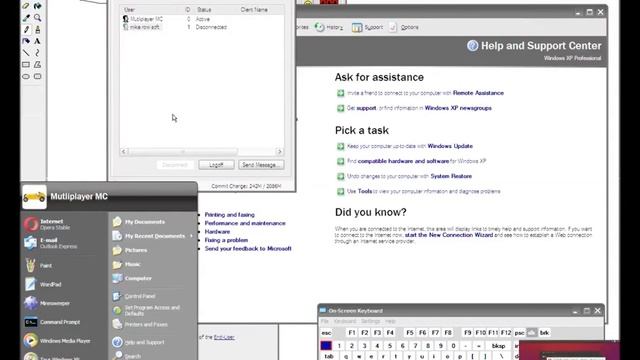
Task: Open the Tools link under Pick a task
Action: click(x=364, y=191)
